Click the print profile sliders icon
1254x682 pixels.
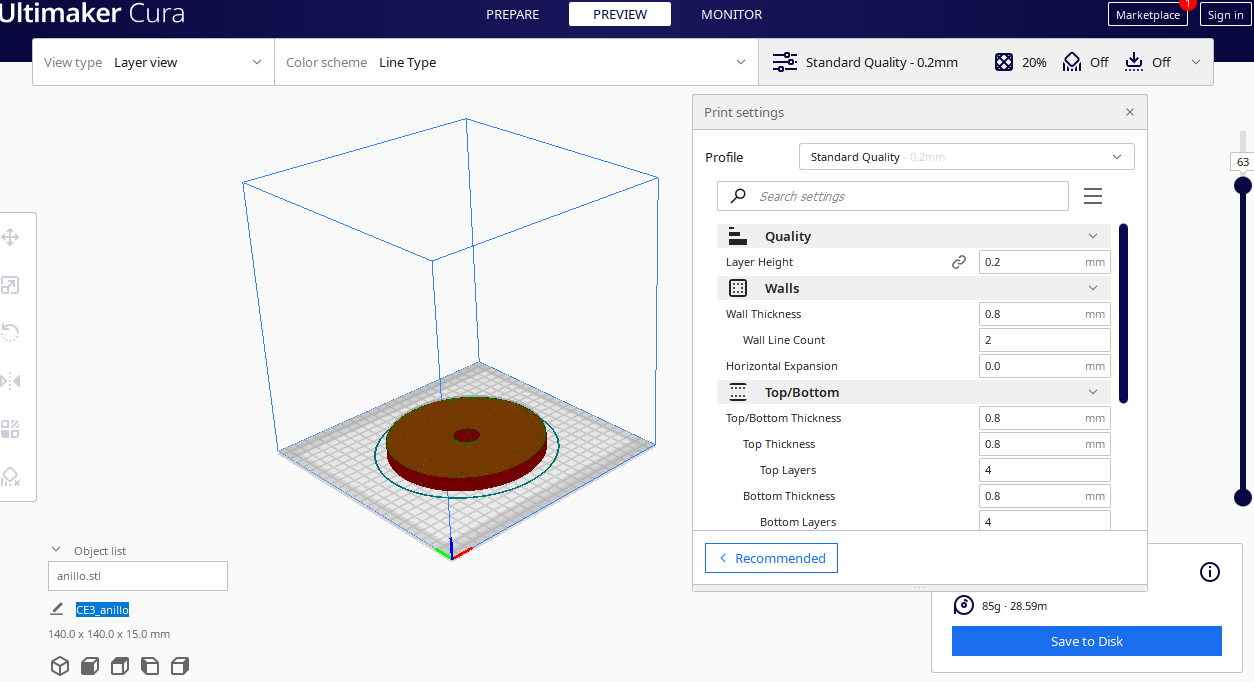785,62
